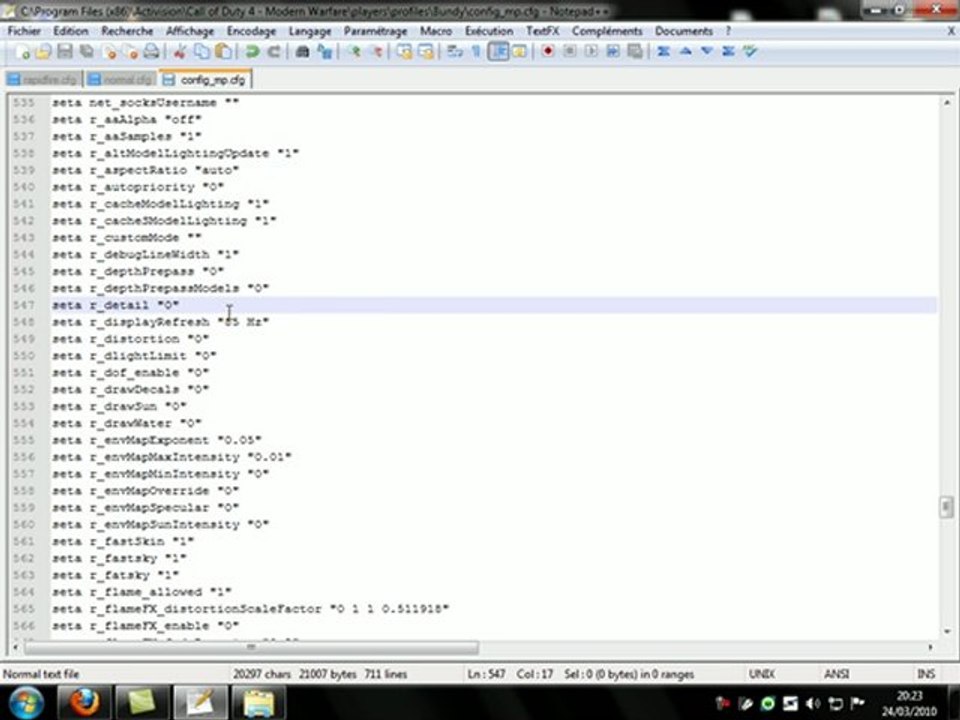
Task: Click the Copy toolbar icon
Action: [201, 52]
